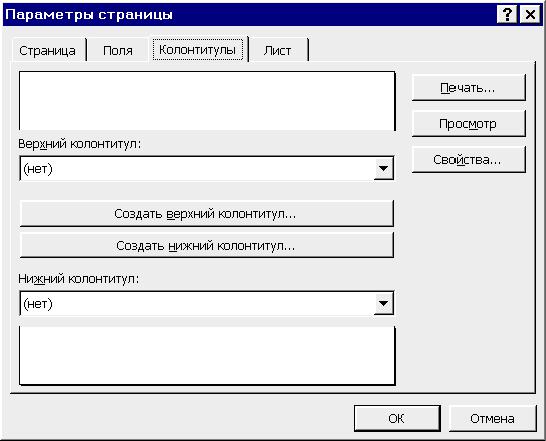This screenshot has width=546, height=441.
Task: Expand the Нижний колонтитул dropdown arrow
Action: [x=383, y=303]
